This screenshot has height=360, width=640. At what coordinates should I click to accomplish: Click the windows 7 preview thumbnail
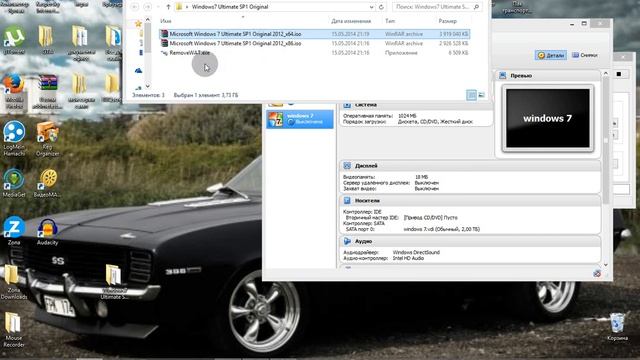pyautogui.click(x=548, y=118)
